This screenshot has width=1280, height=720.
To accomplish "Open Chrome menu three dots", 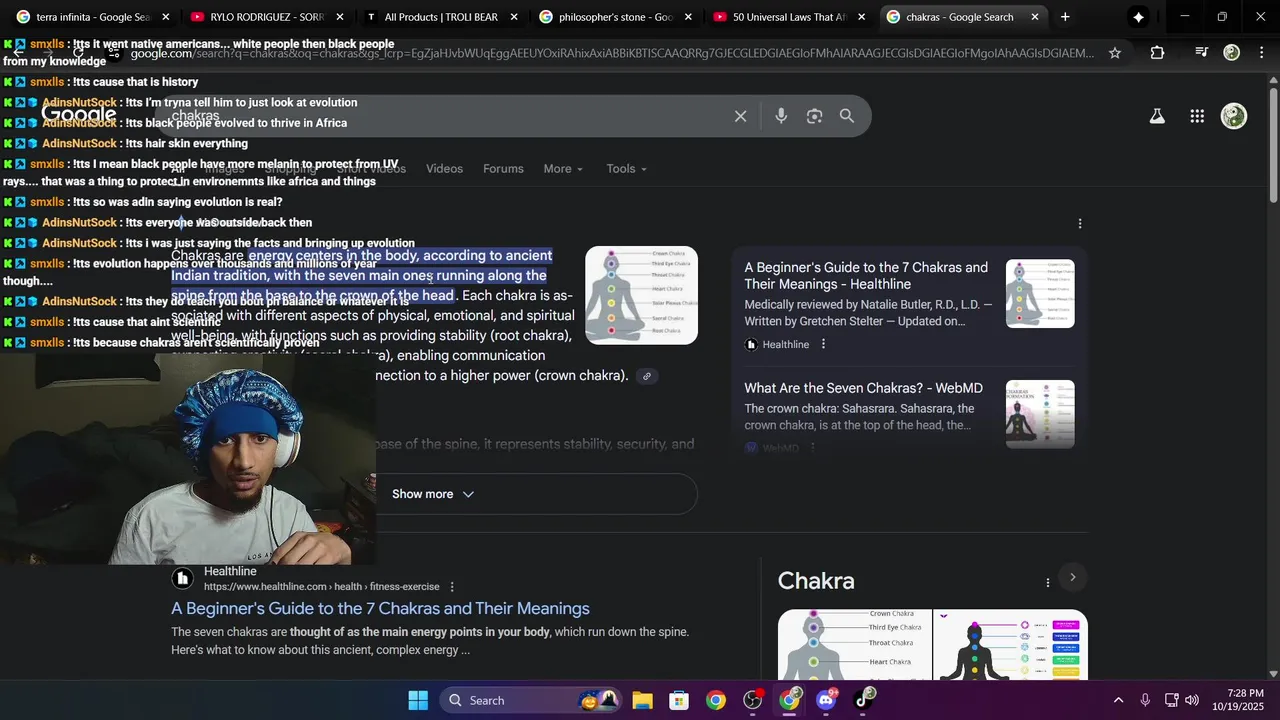I will 1263,53.
